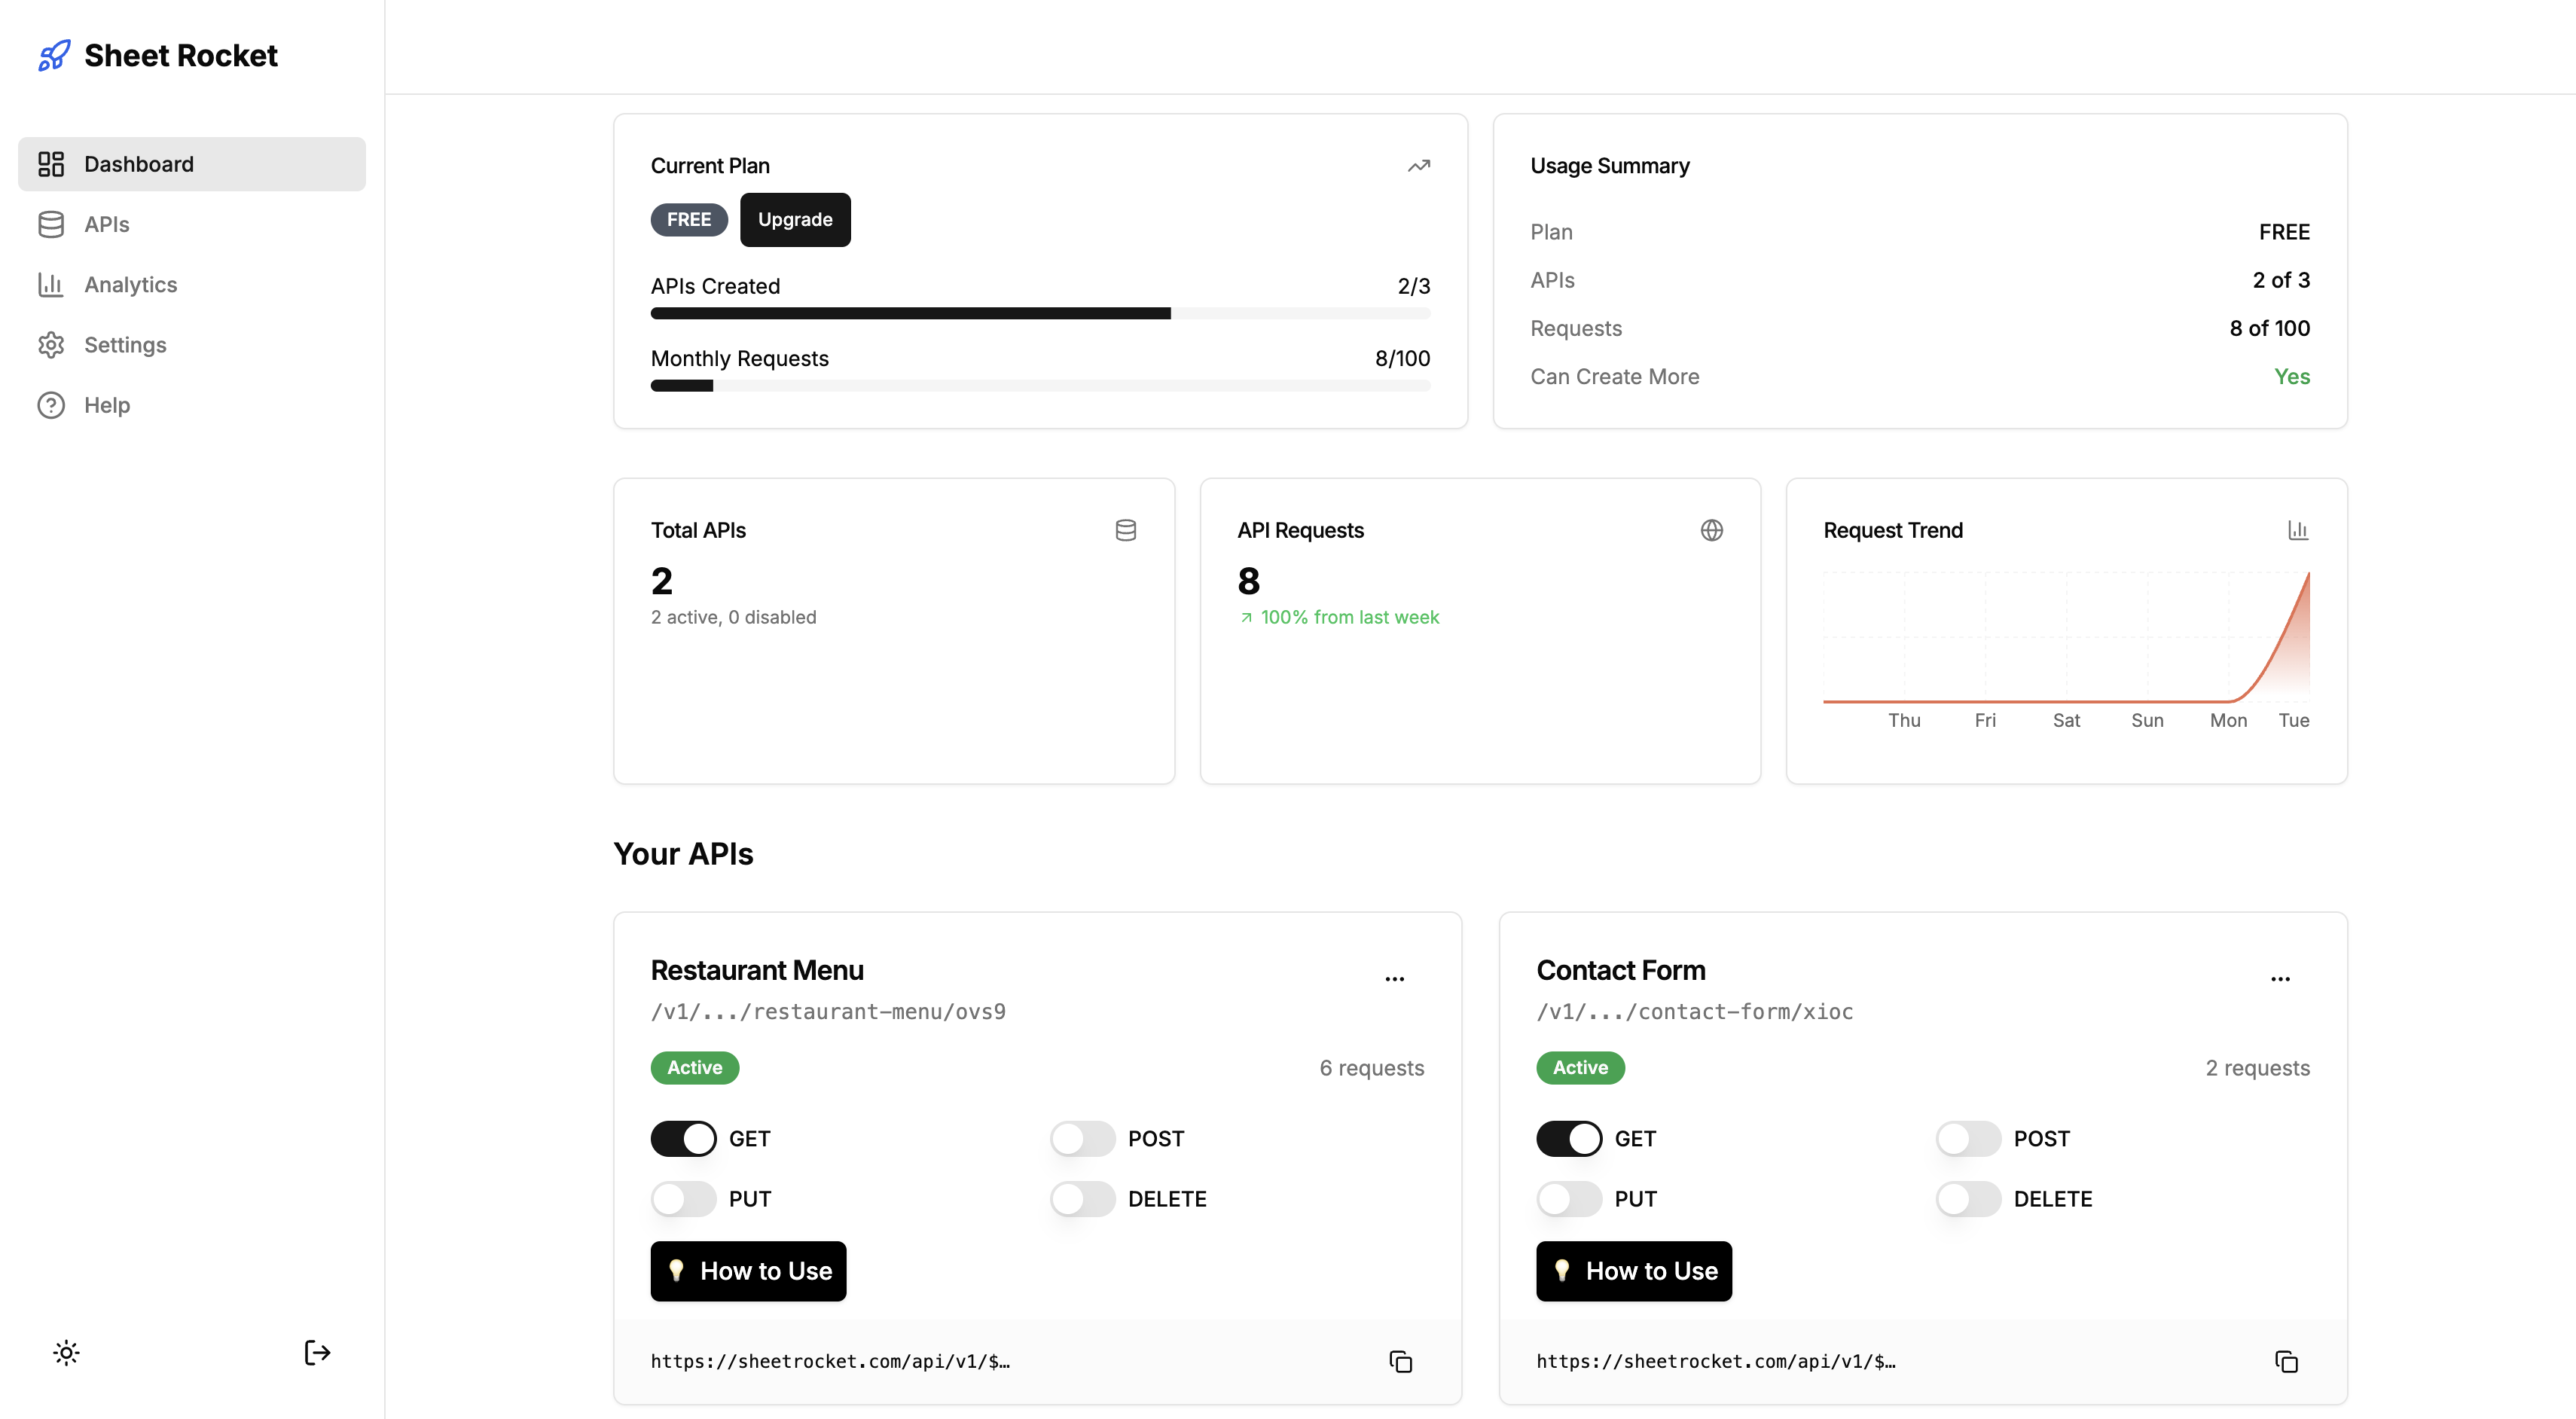Click the Upgrade plan button
The image size is (2576, 1419).
[x=795, y=219]
